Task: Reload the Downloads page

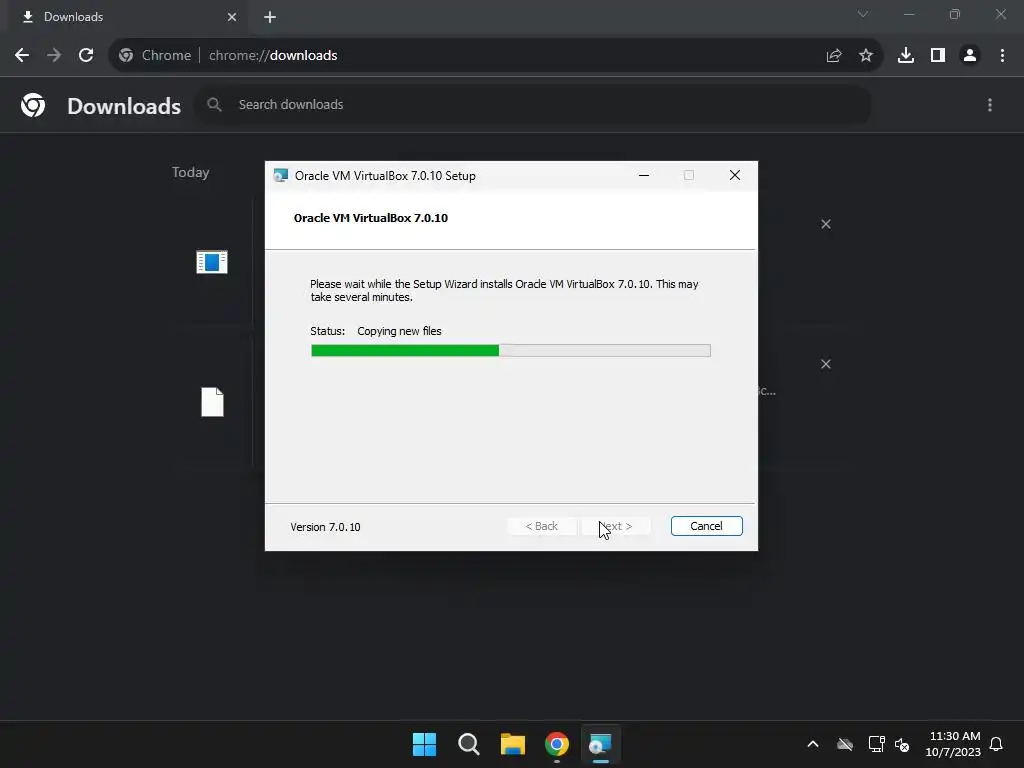Action: [x=86, y=56]
